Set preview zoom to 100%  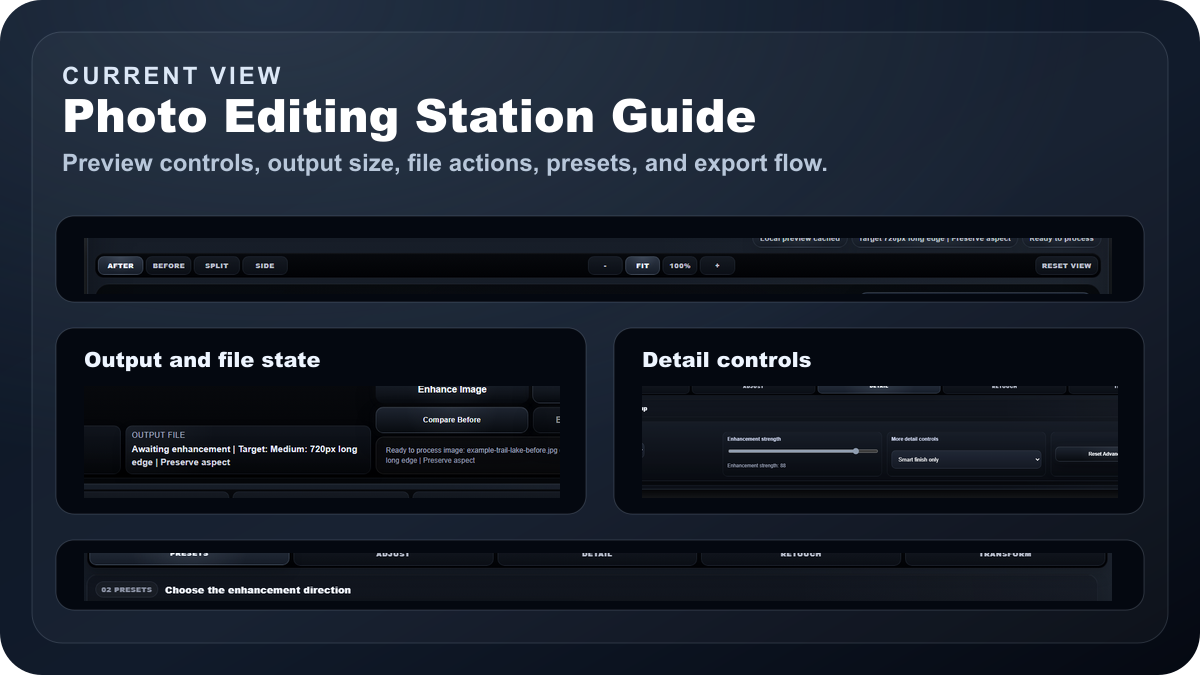680,266
